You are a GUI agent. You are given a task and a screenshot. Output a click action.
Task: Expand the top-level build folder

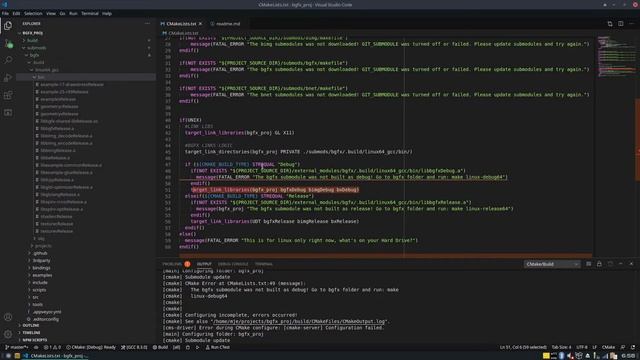(86, 40)
